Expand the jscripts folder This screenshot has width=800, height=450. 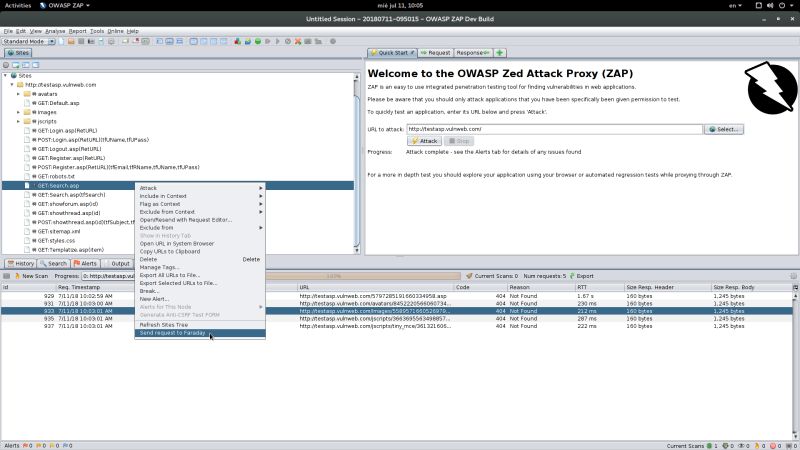[18, 121]
